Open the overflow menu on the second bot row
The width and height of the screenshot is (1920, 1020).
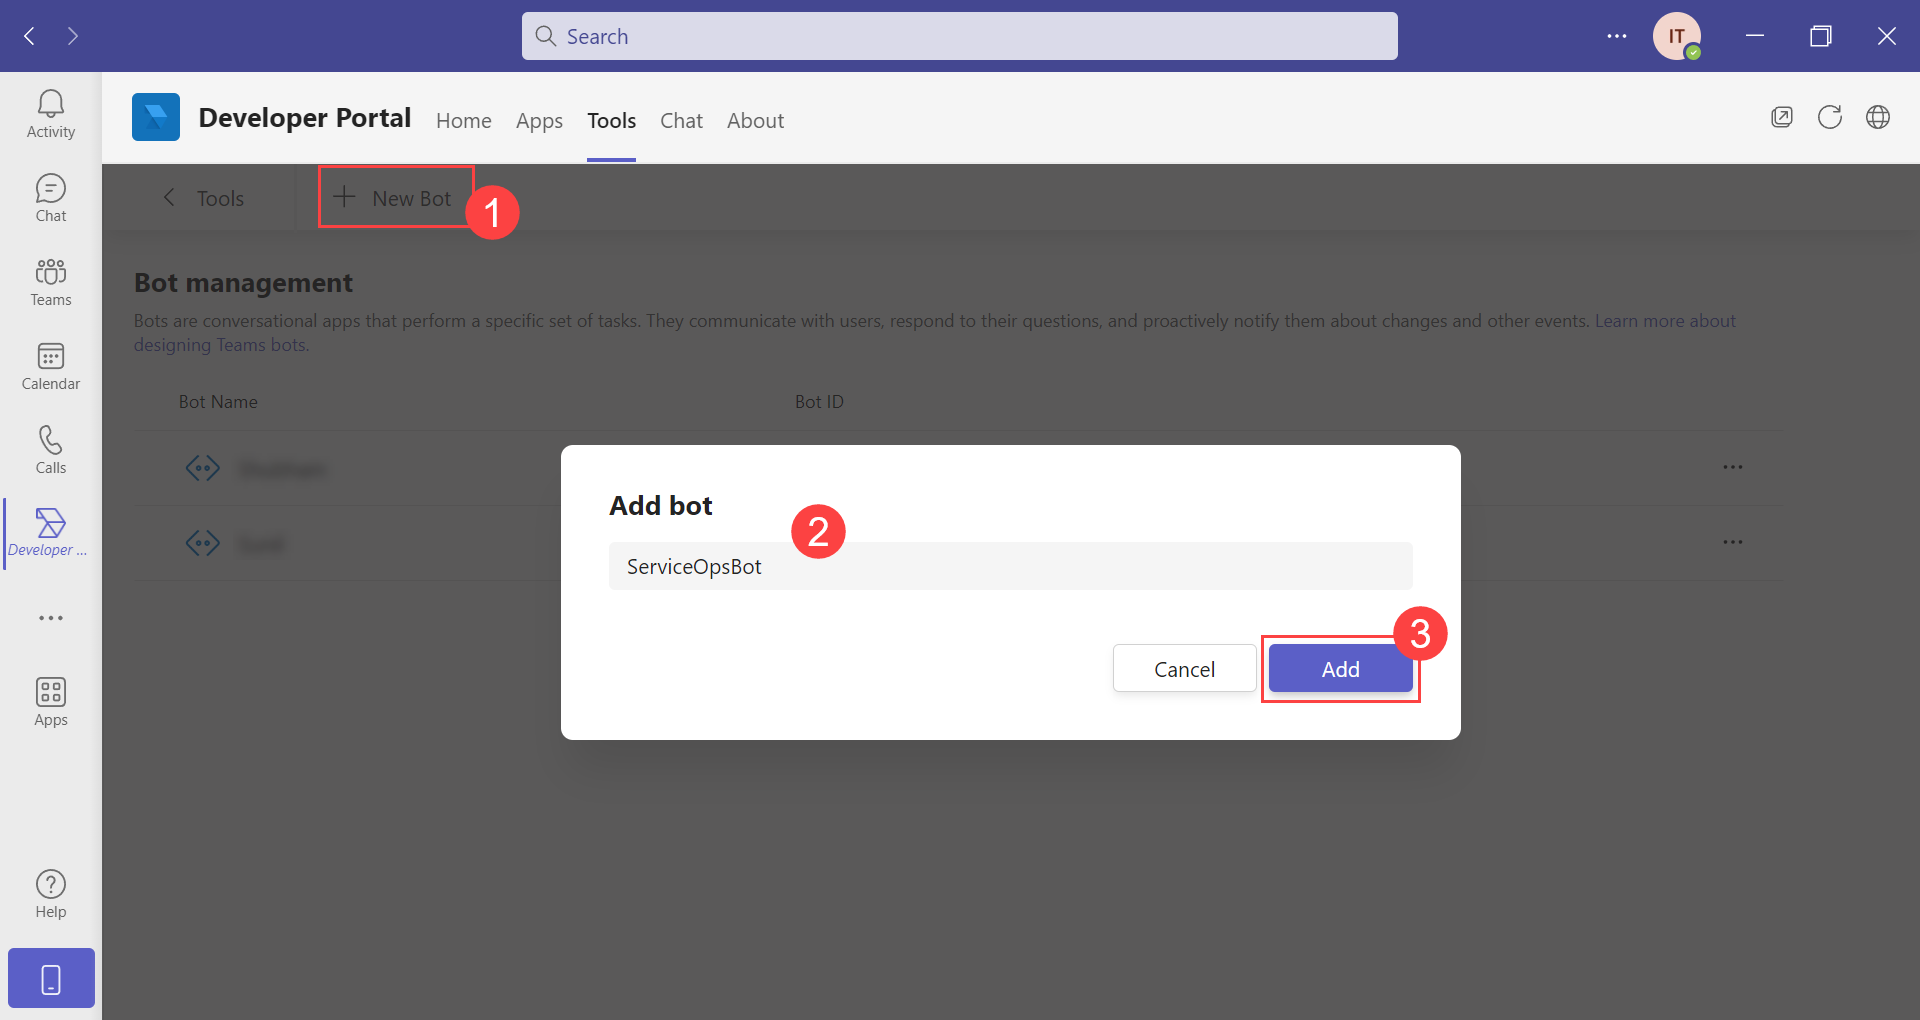[x=1734, y=542]
